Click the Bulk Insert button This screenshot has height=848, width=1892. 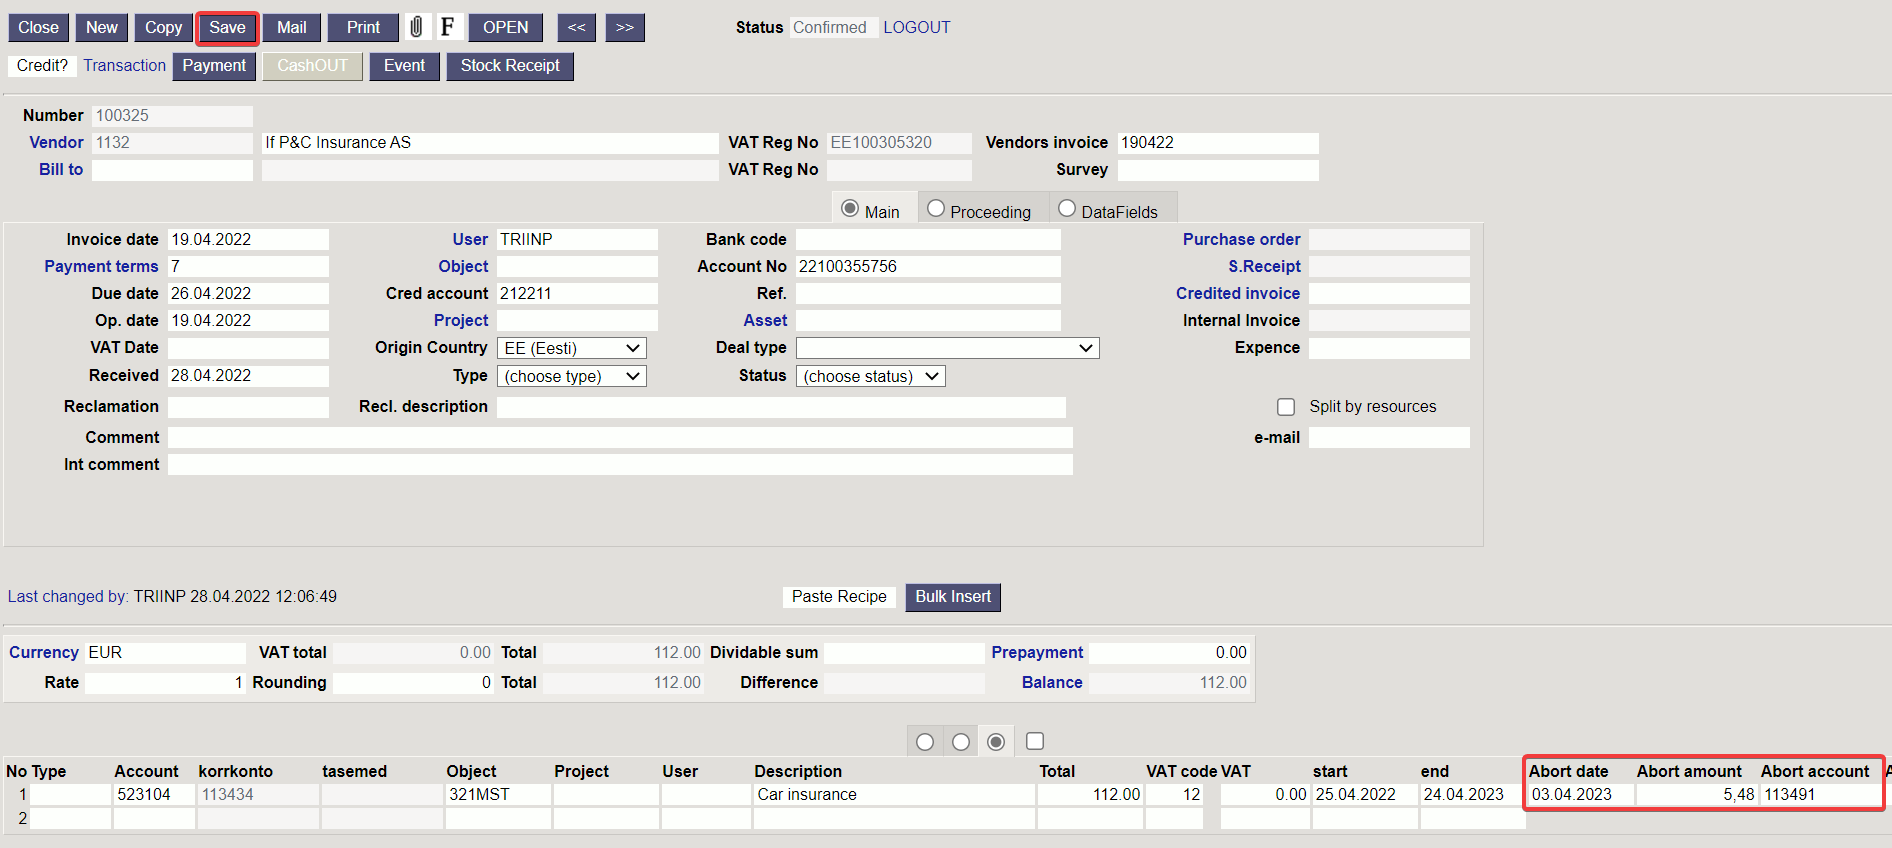tap(953, 597)
